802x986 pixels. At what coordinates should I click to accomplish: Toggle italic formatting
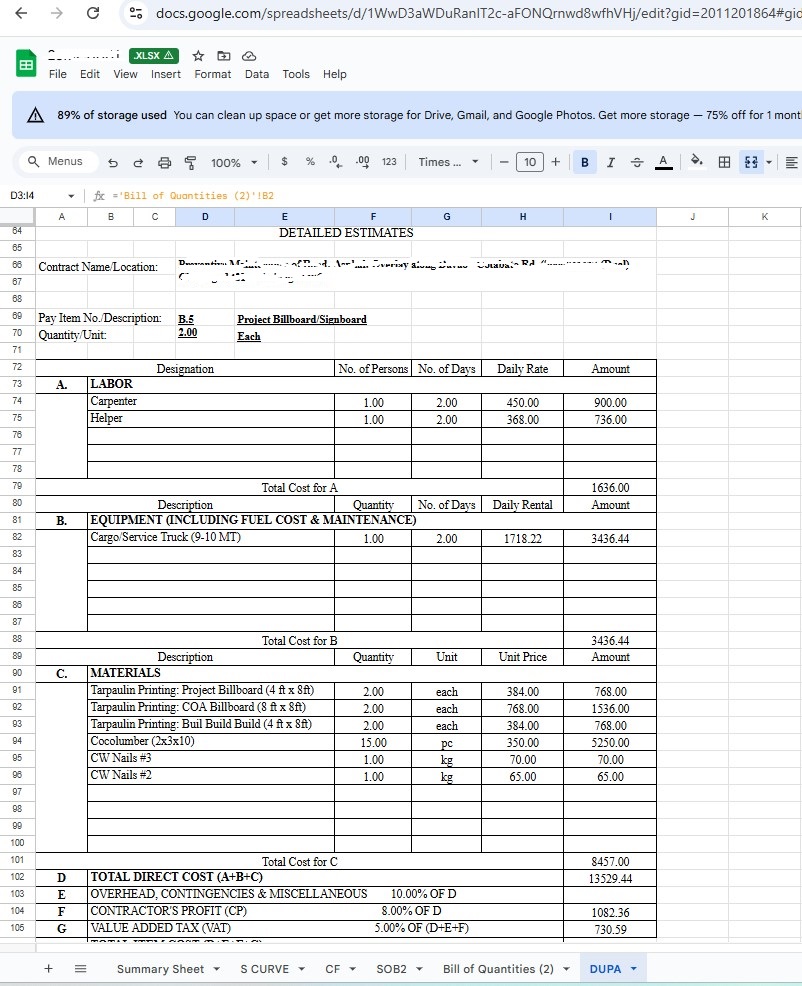pyautogui.click(x=610, y=162)
